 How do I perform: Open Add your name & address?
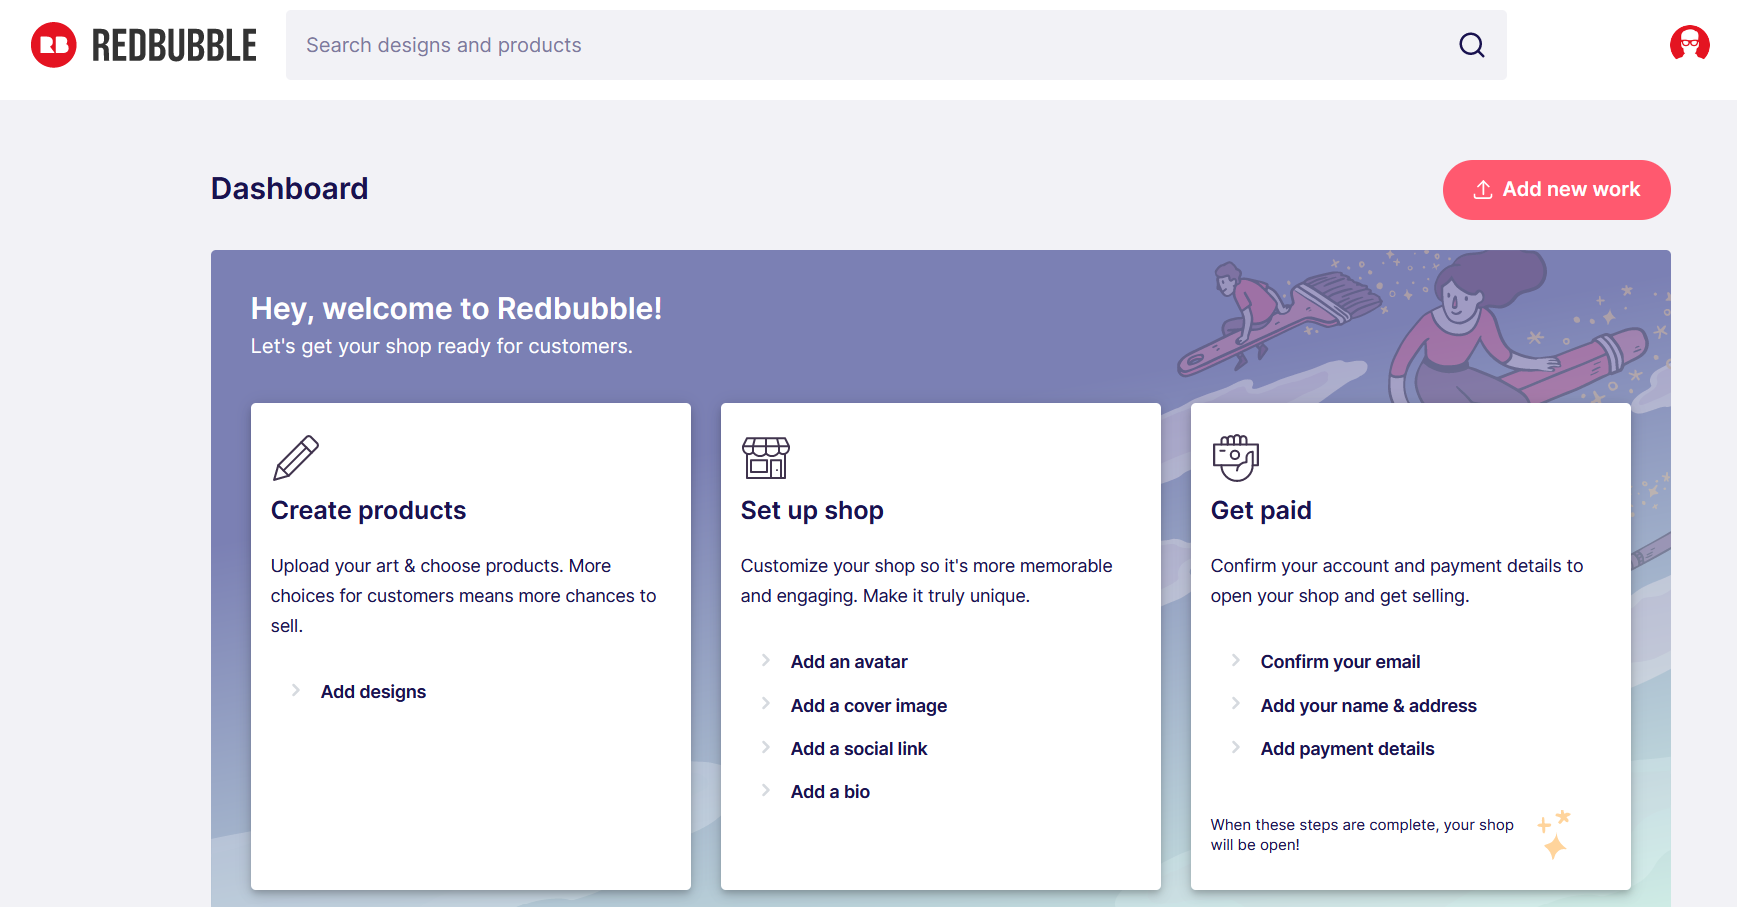(x=1368, y=706)
